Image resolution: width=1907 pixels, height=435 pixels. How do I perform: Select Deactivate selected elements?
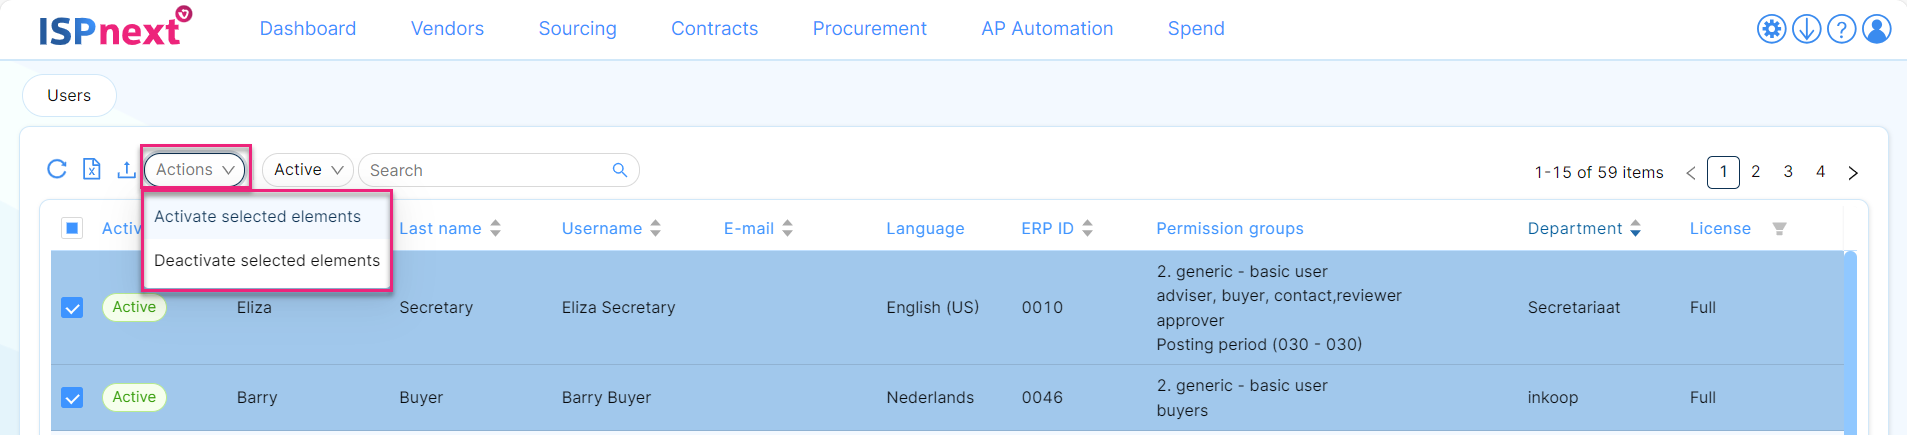[267, 260]
